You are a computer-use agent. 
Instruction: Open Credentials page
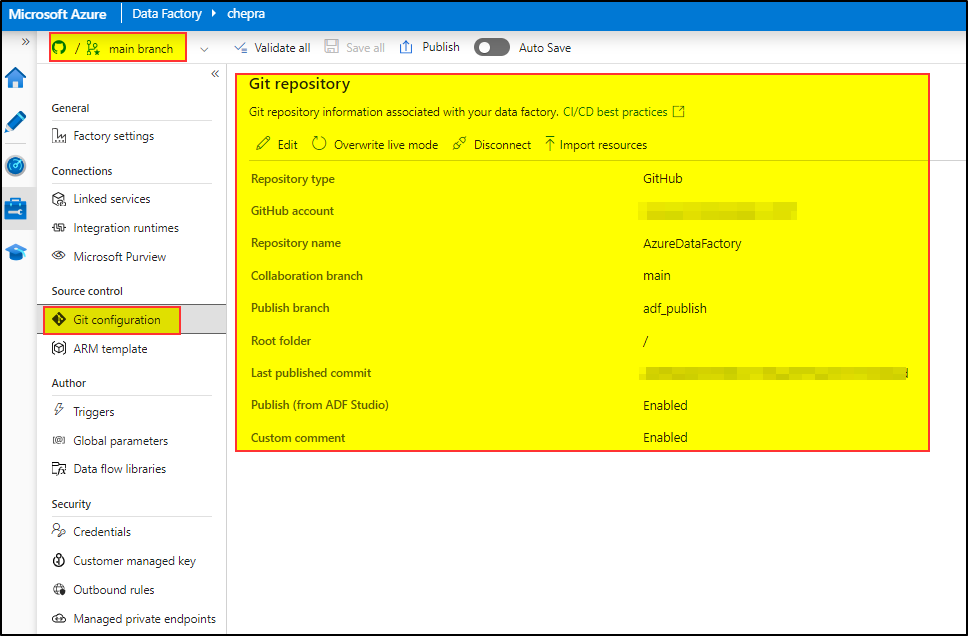[102, 532]
